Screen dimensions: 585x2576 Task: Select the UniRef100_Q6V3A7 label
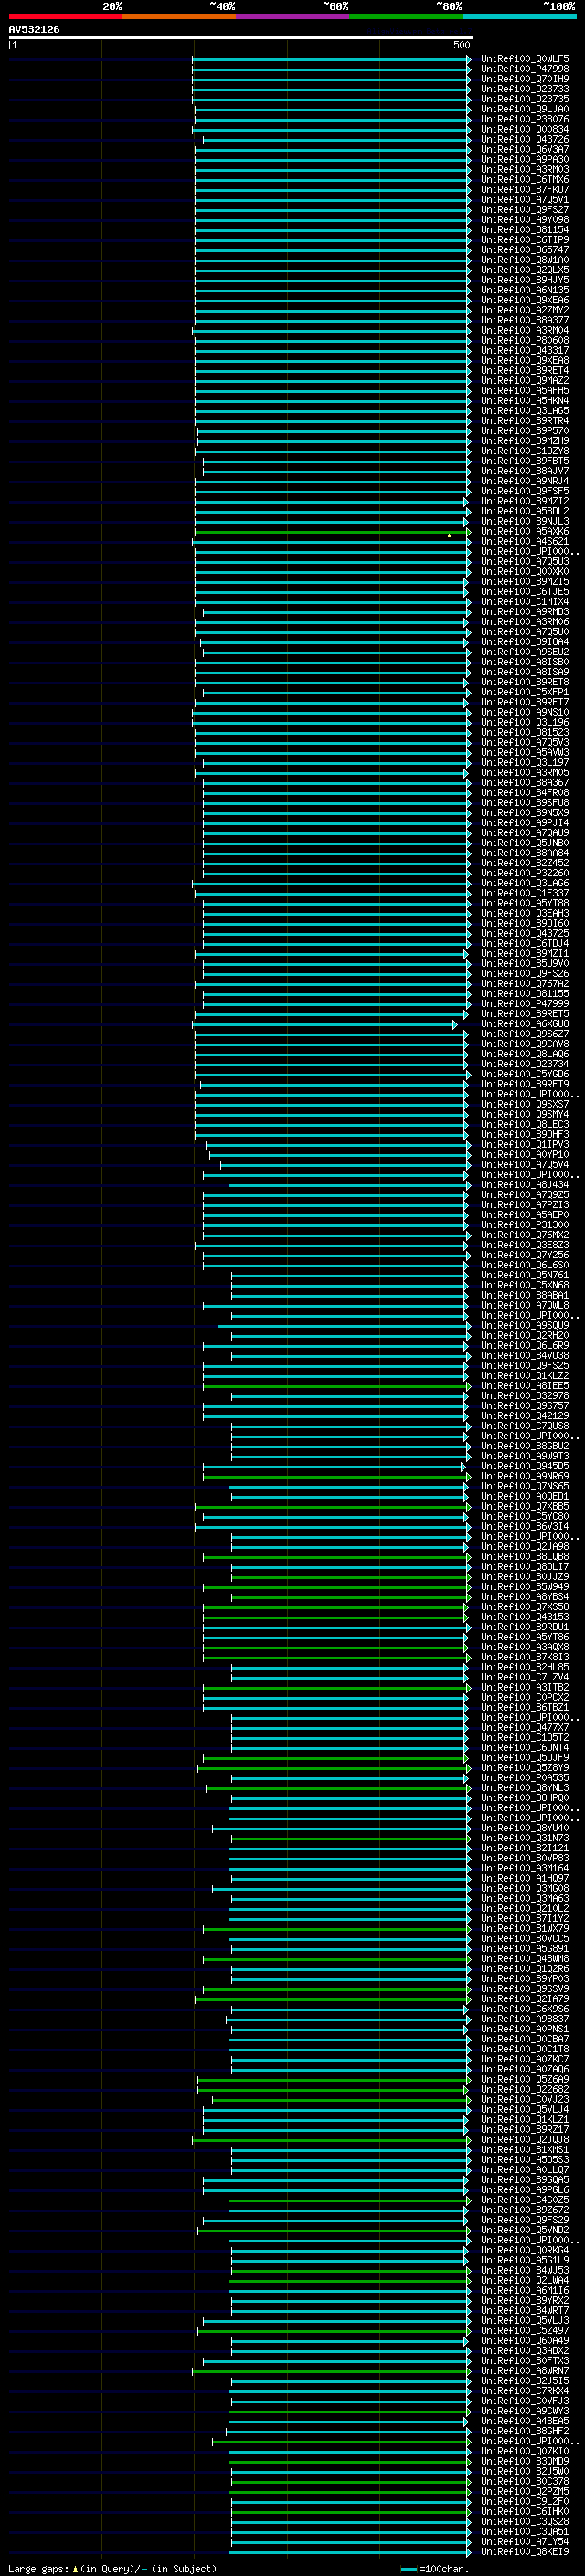(x=525, y=149)
